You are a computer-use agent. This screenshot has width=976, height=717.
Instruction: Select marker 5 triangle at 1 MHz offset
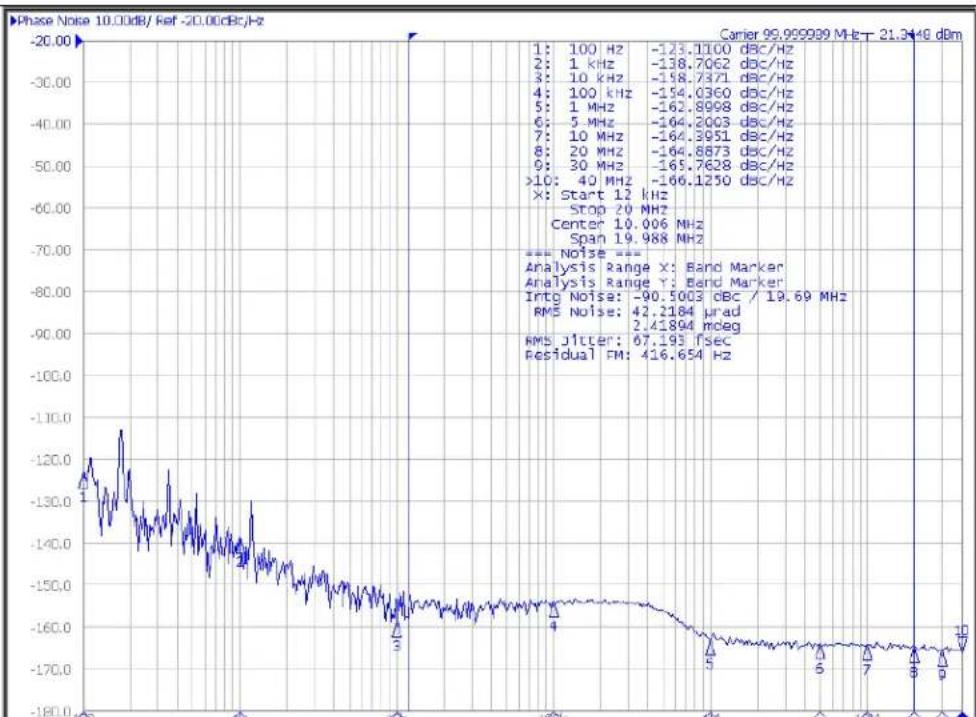pyautogui.click(x=710, y=647)
